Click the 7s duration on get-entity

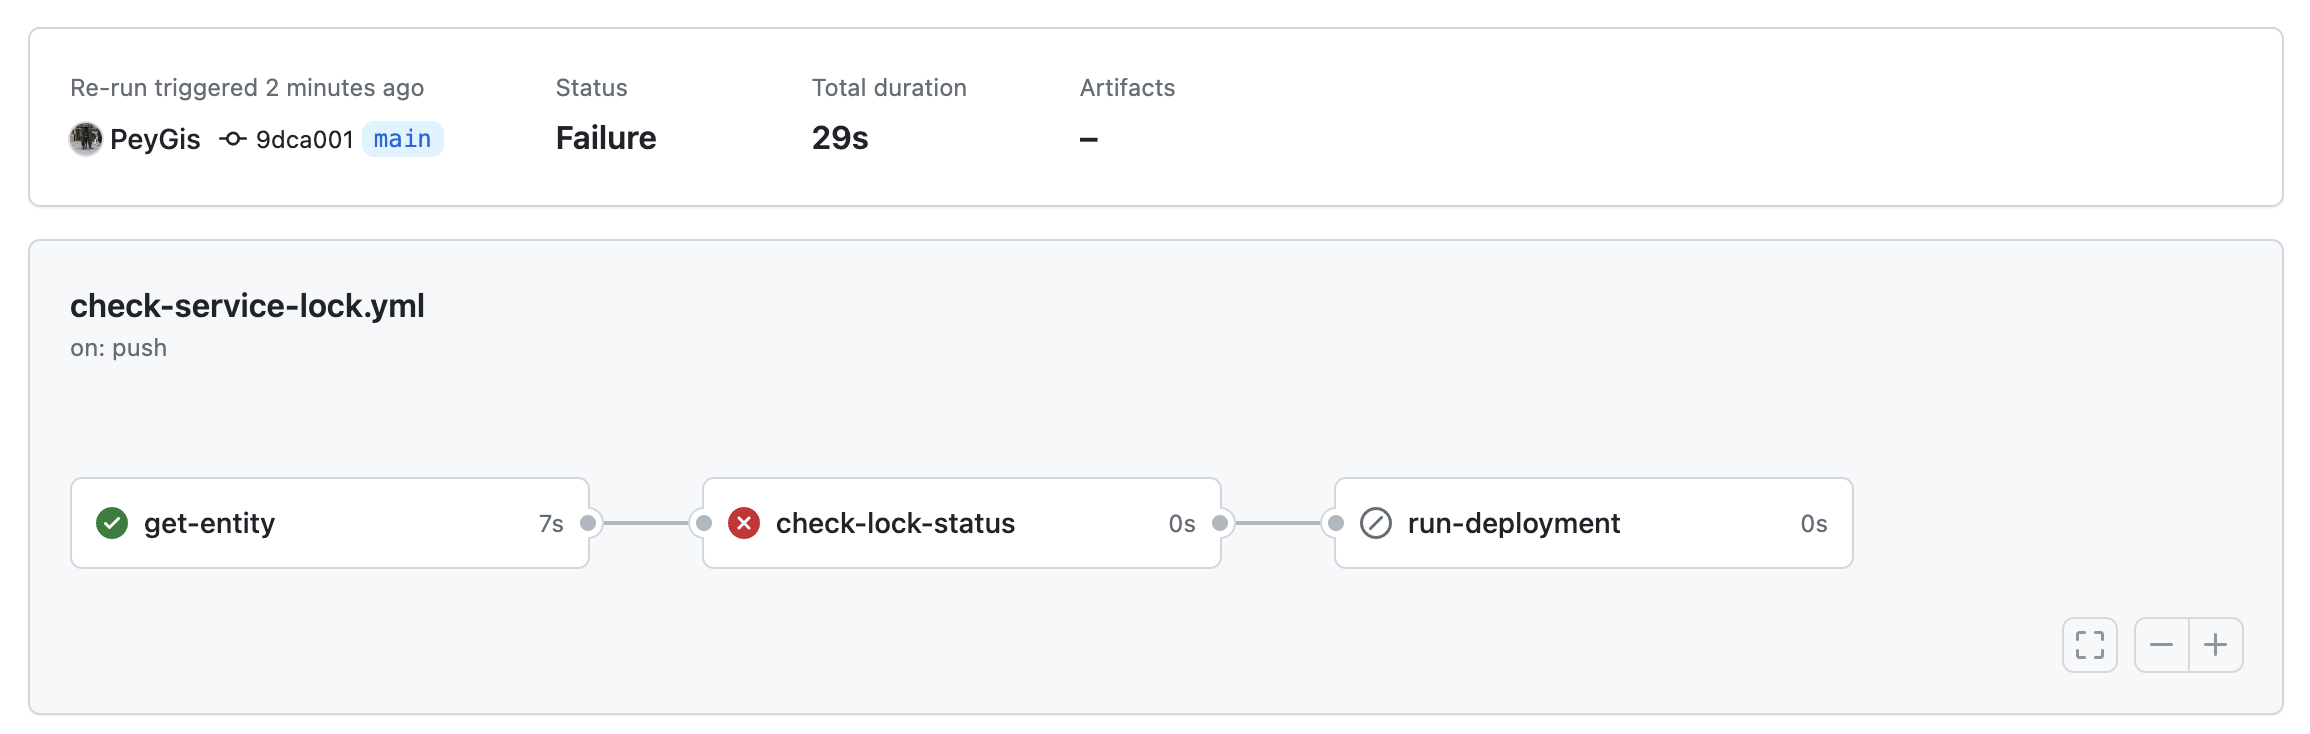coord(551,524)
